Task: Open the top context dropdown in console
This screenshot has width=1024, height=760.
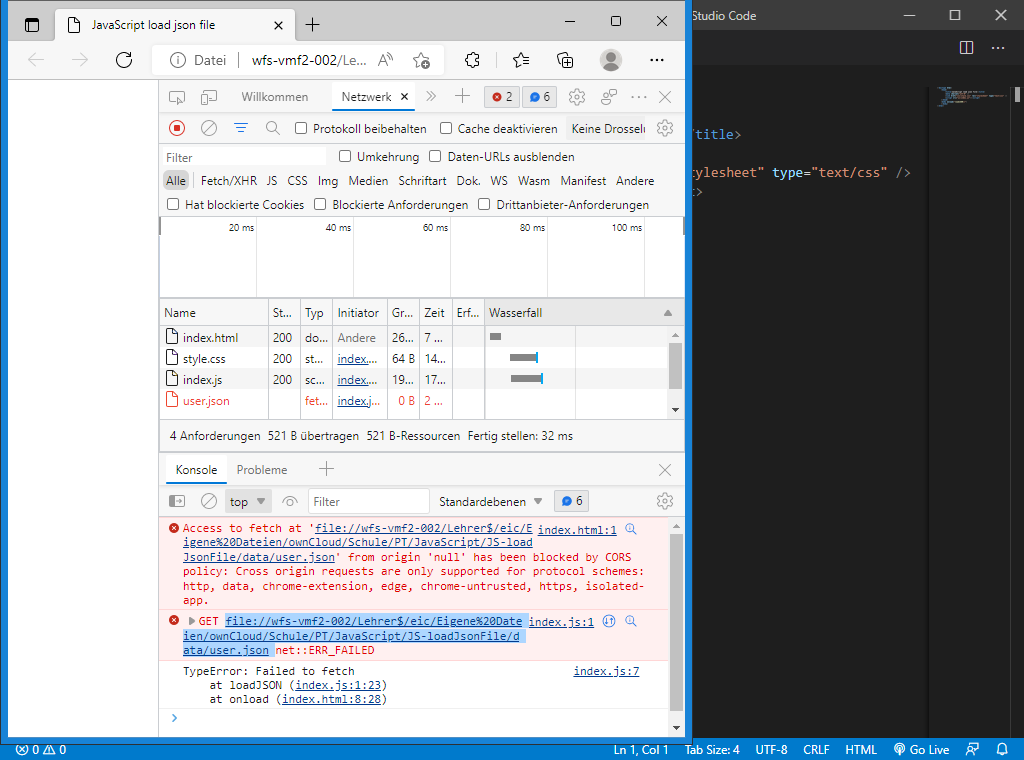Action: [248, 501]
